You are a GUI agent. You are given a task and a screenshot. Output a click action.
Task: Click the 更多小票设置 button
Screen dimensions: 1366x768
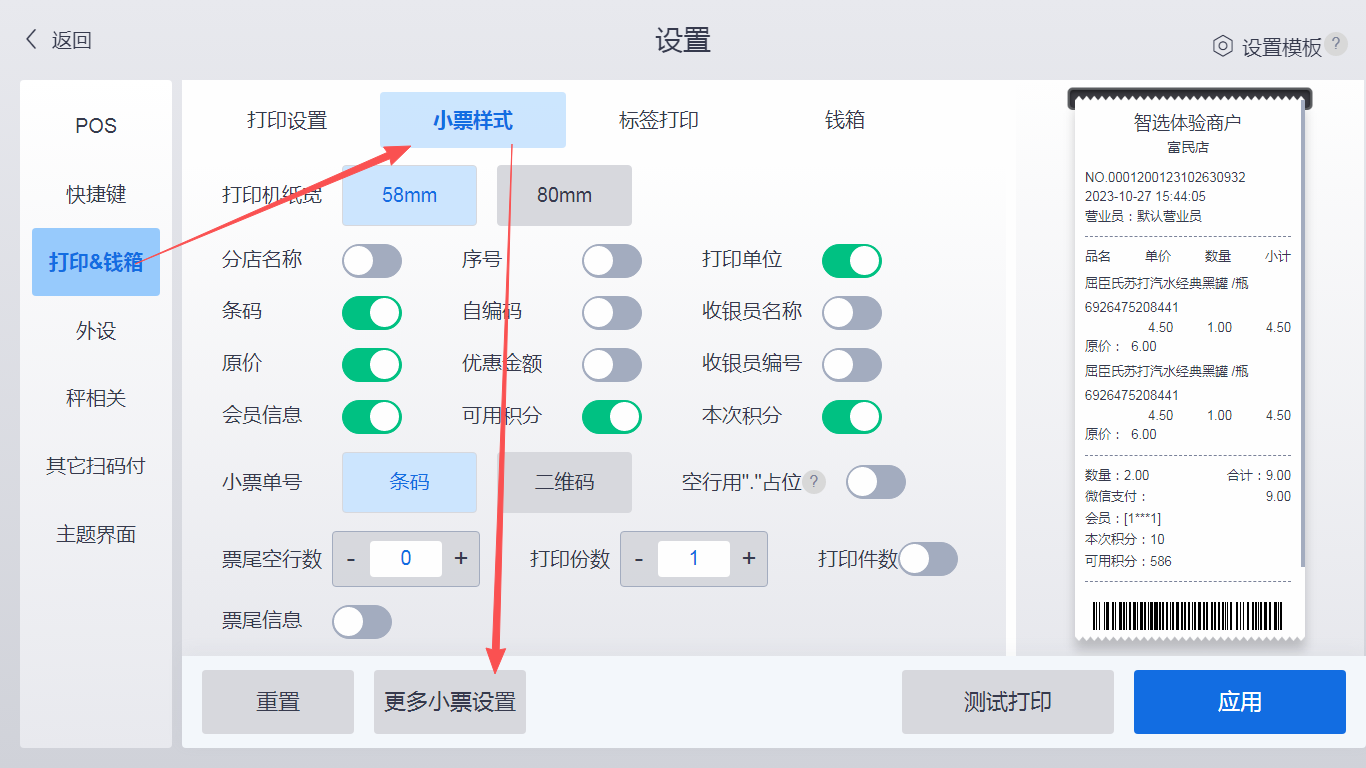click(450, 702)
